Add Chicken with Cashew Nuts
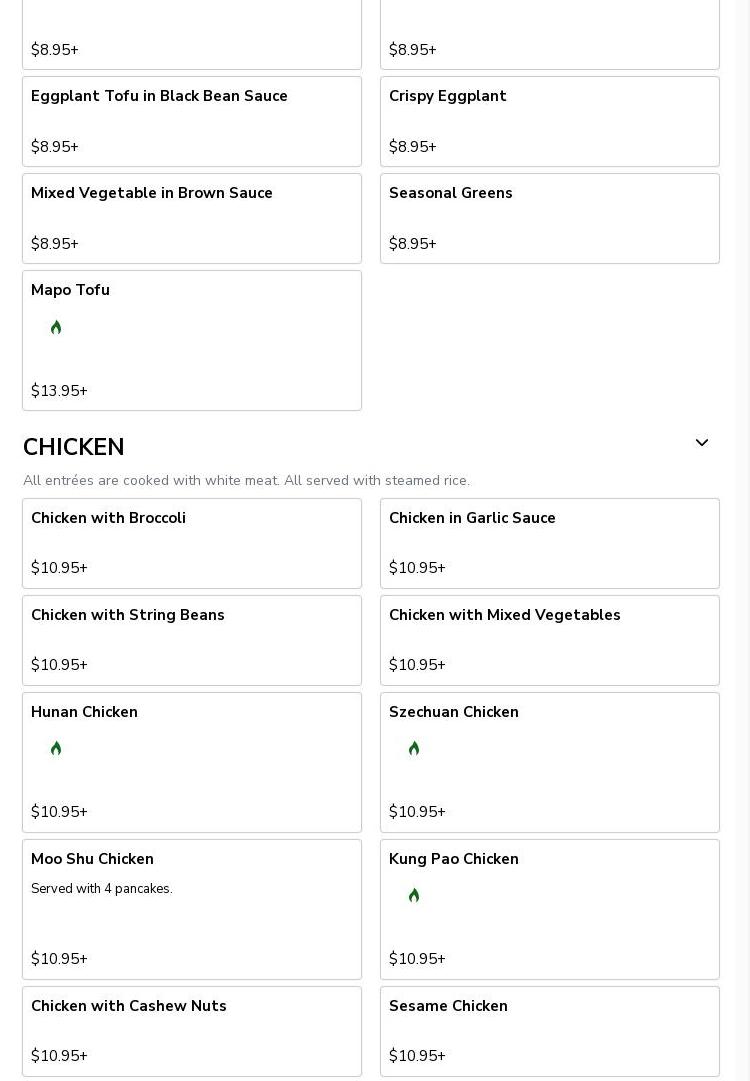 point(192,1031)
